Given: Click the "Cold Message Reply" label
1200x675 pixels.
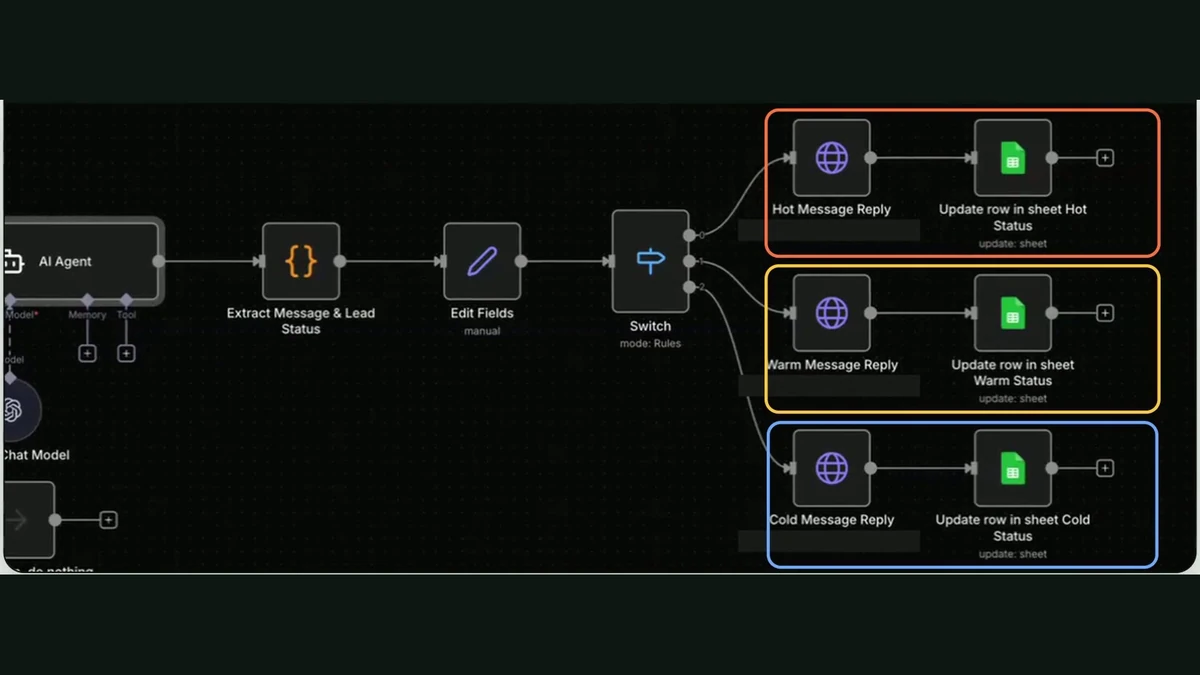Looking at the screenshot, I should (x=832, y=520).
